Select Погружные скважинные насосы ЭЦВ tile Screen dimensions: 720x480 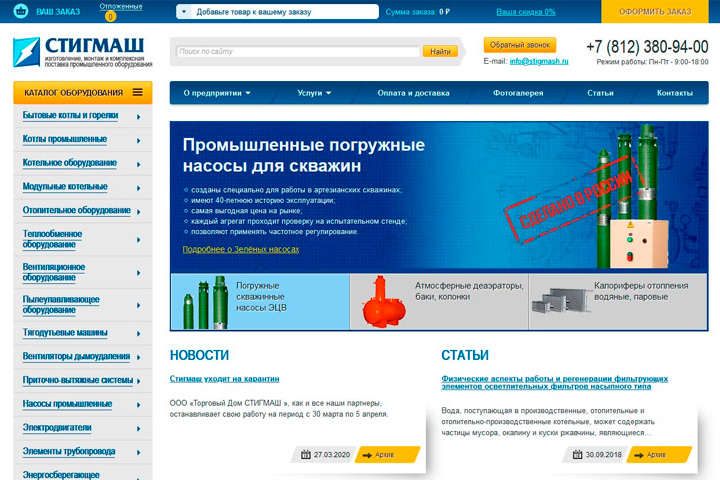(260, 302)
